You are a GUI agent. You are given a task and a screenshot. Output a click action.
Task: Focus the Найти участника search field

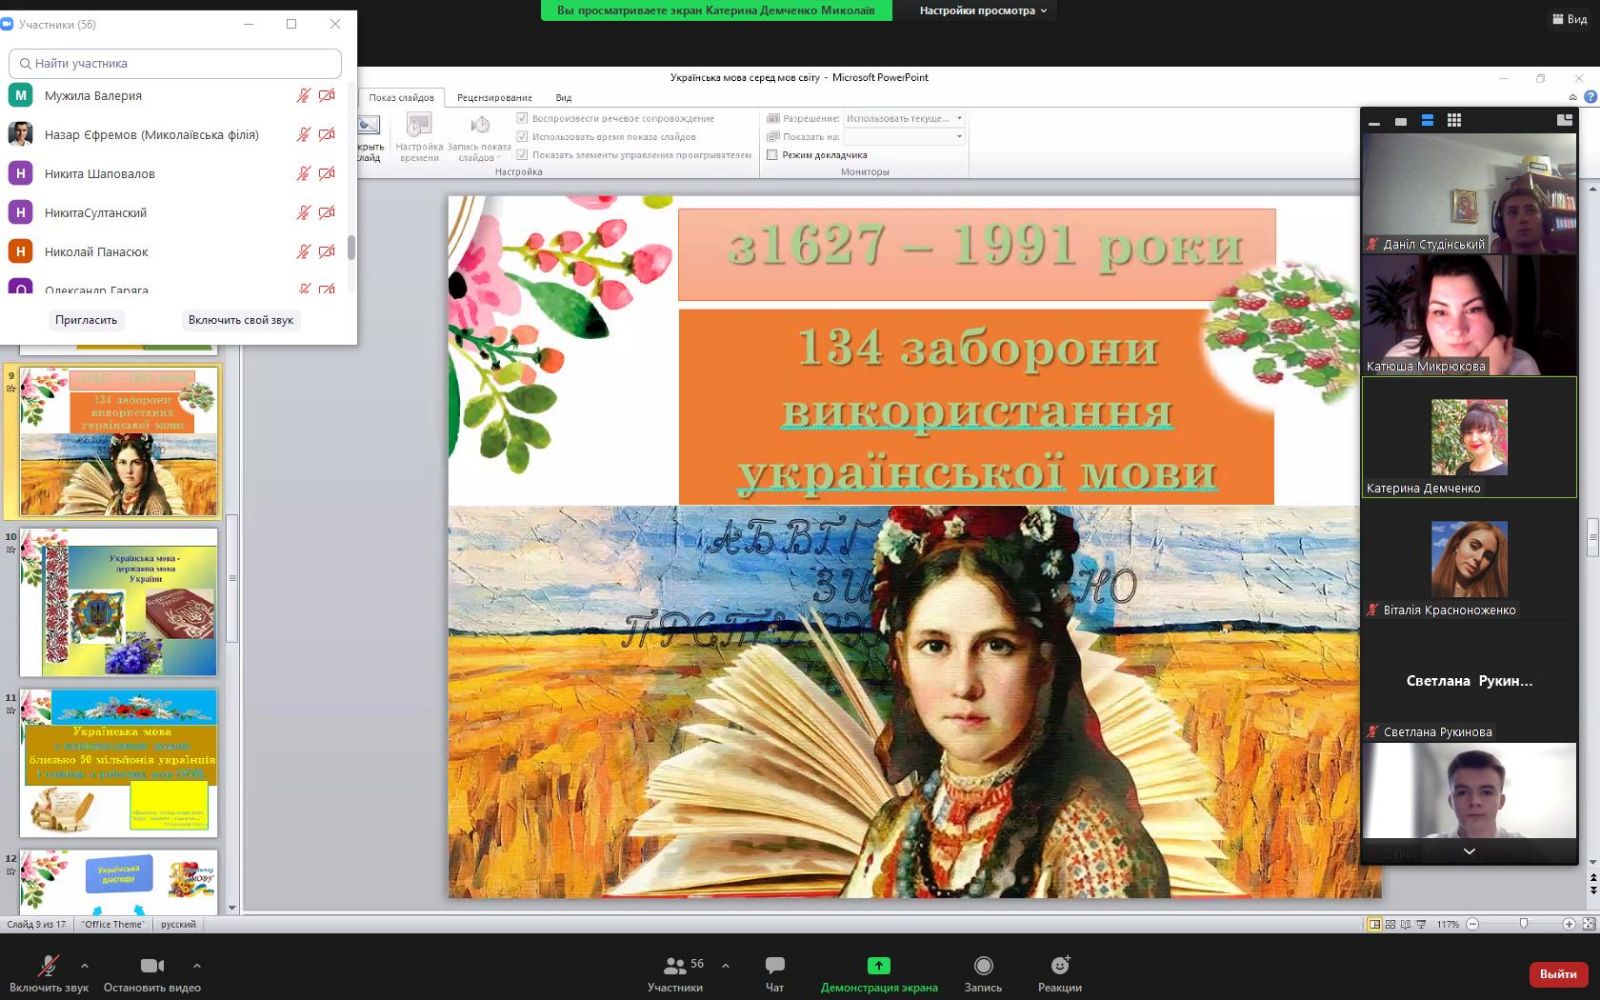click(x=175, y=63)
